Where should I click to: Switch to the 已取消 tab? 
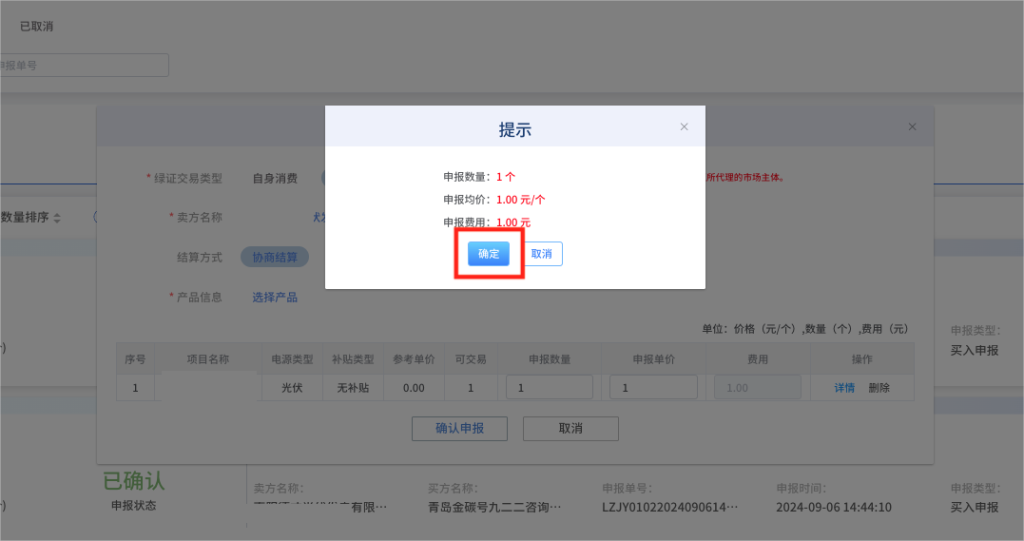tap(37, 26)
